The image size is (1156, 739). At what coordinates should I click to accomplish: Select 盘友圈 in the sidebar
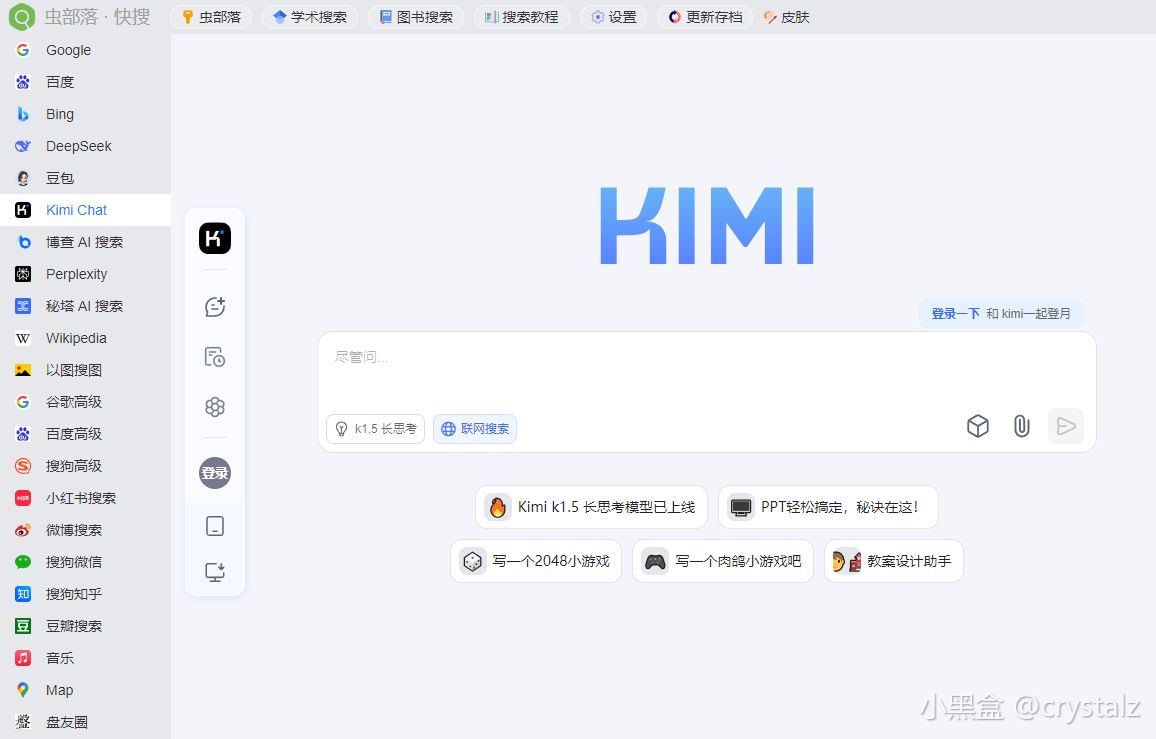pyautogui.click(x=86, y=722)
